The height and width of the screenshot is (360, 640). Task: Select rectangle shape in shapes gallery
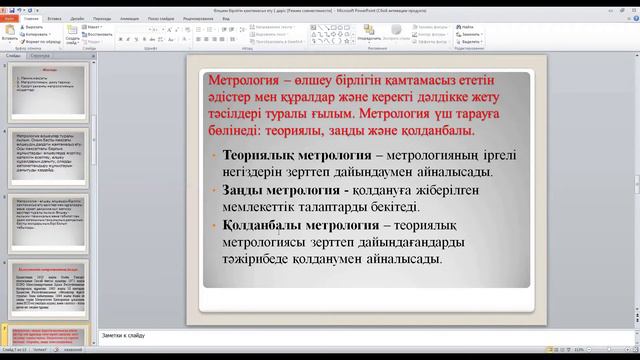pyautogui.click(x=333, y=27)
